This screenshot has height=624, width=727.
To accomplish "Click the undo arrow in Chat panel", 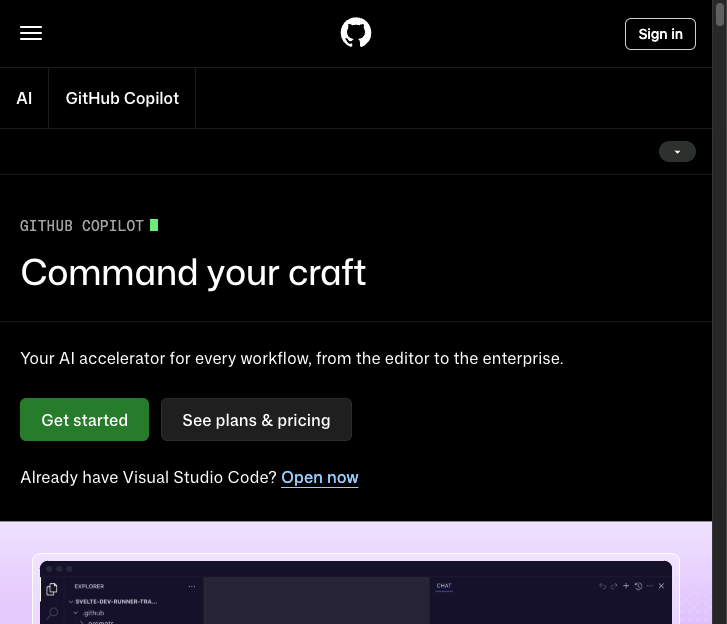I will [602, 586].
